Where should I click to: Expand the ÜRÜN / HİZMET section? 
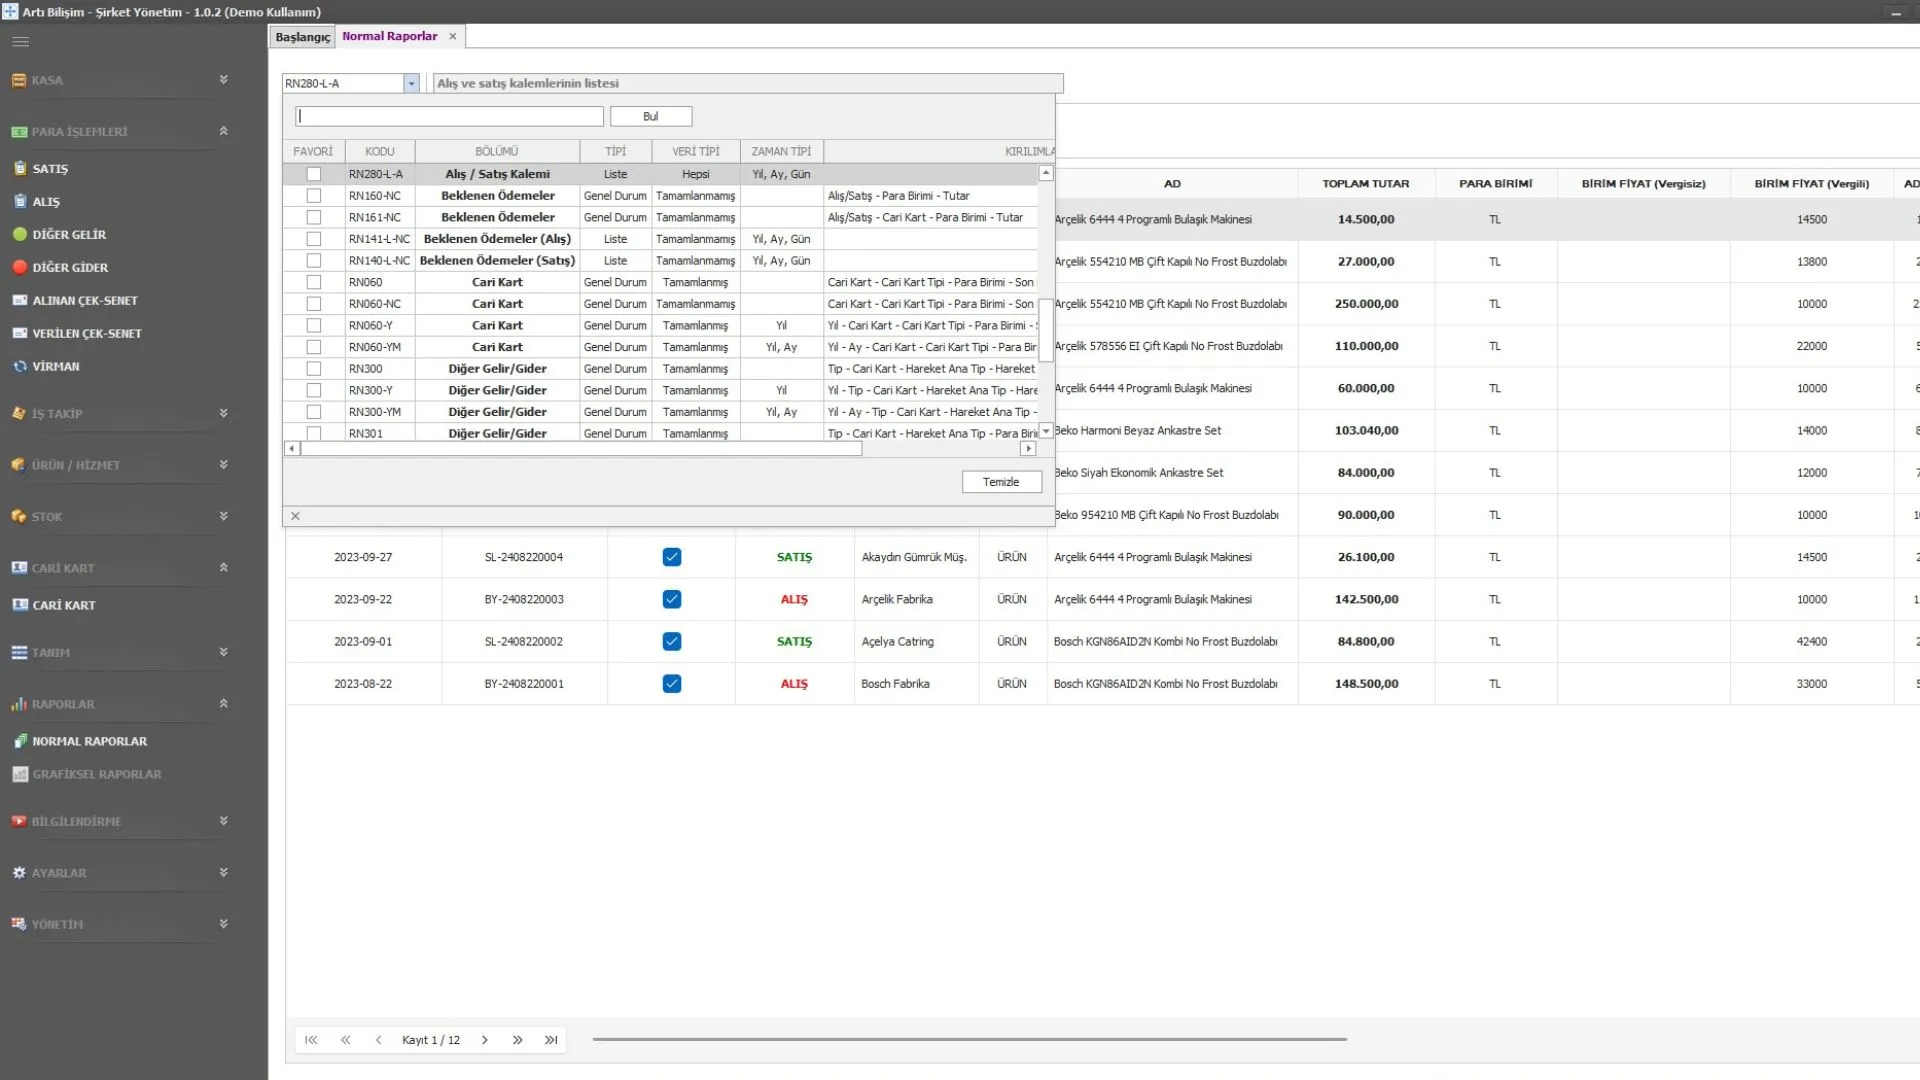coord(223,465)
